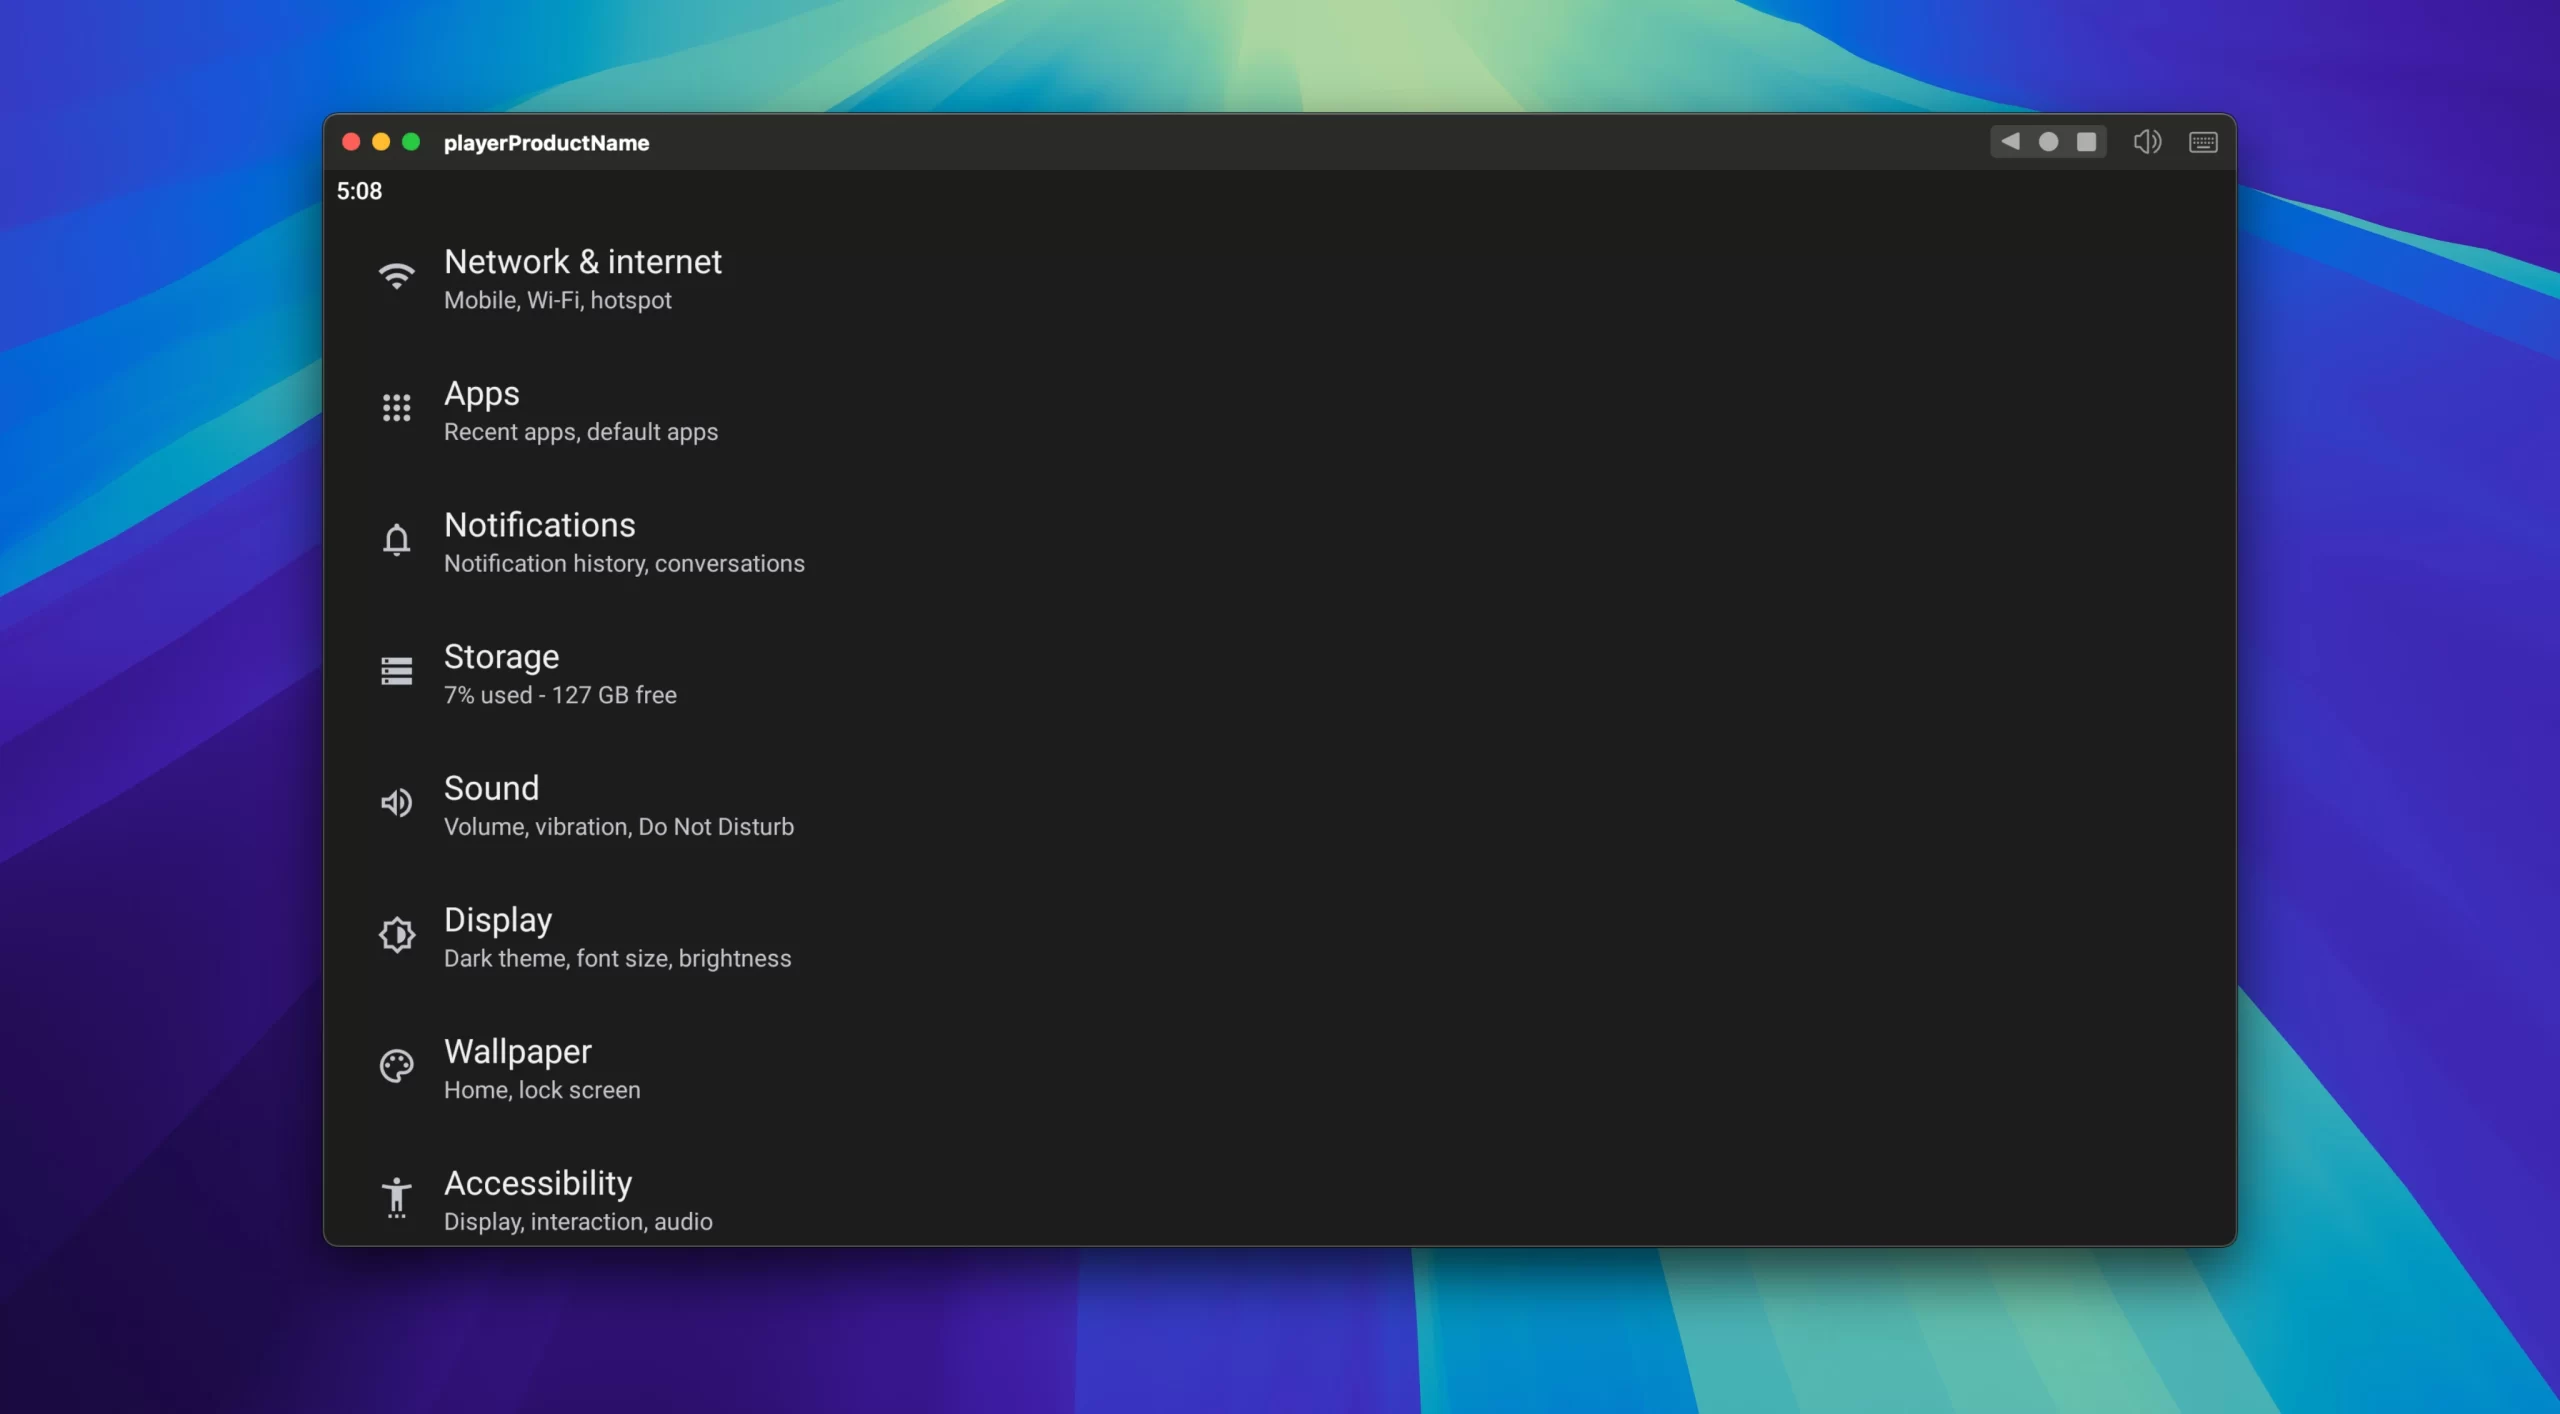Open Storage showing 127 GB free
Image resolution: width=2560 pixels, height=1414 pixels.
(501, 657)
